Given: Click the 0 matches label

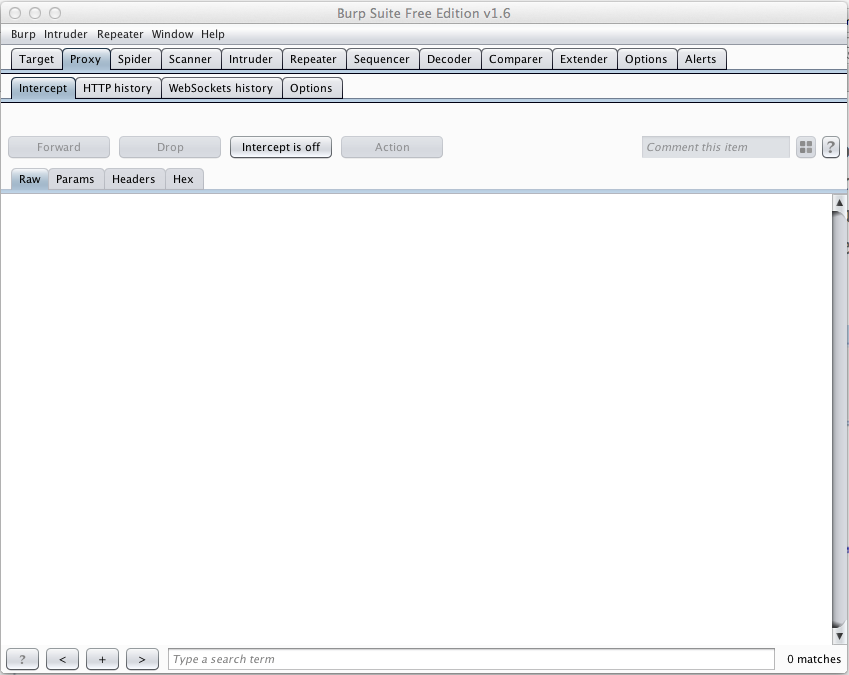Looking at the screenshot, I should pos(814,659).
